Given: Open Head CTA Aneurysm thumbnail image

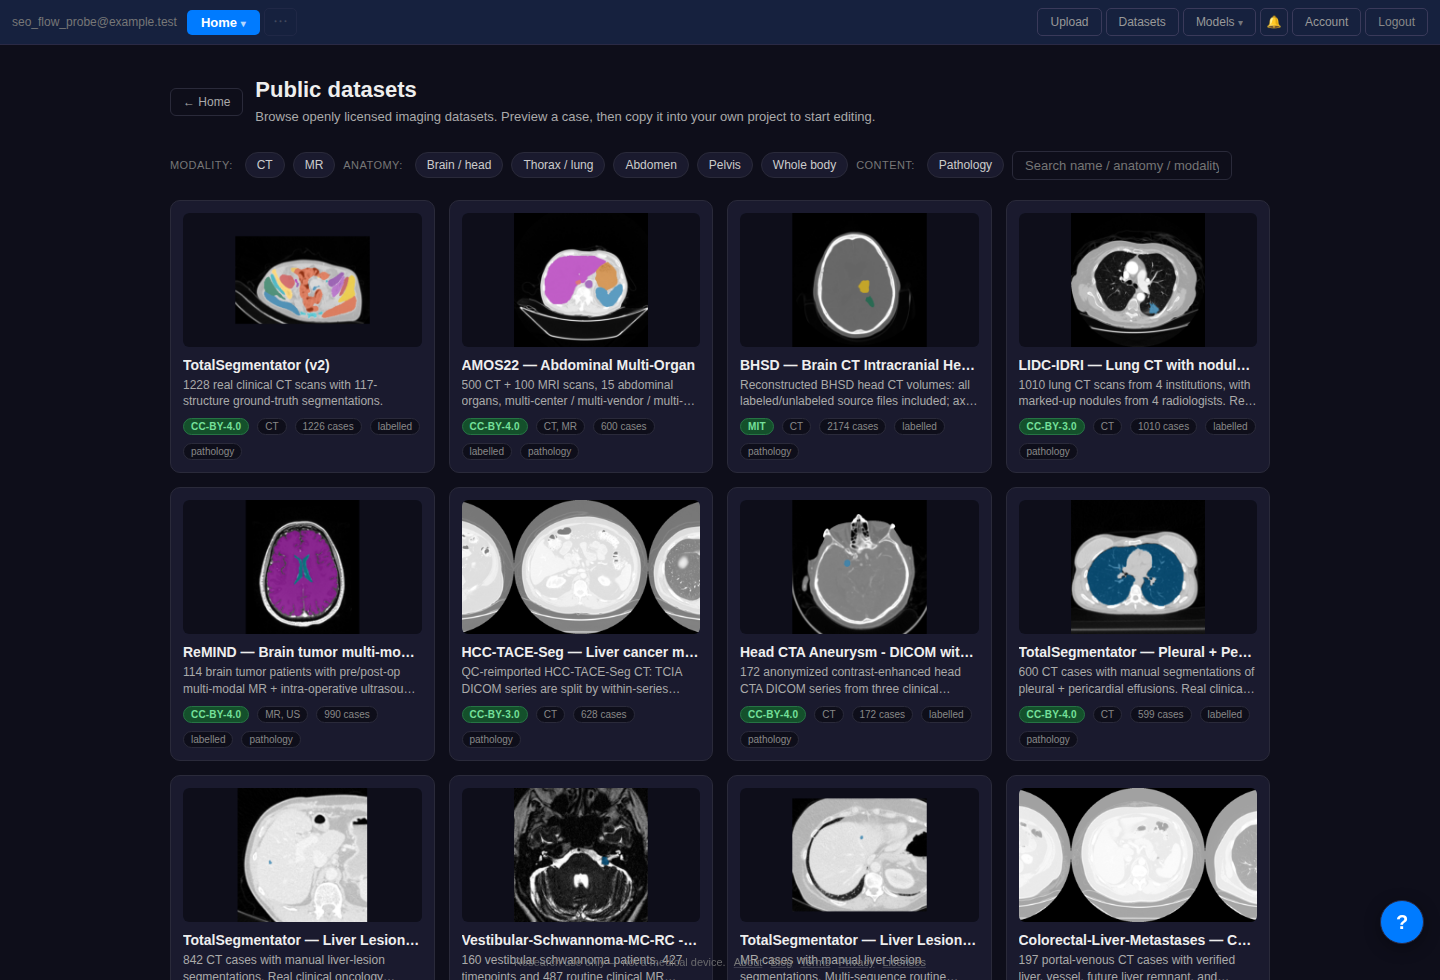Looking at the screenshot, I should [x=859, y=567].
